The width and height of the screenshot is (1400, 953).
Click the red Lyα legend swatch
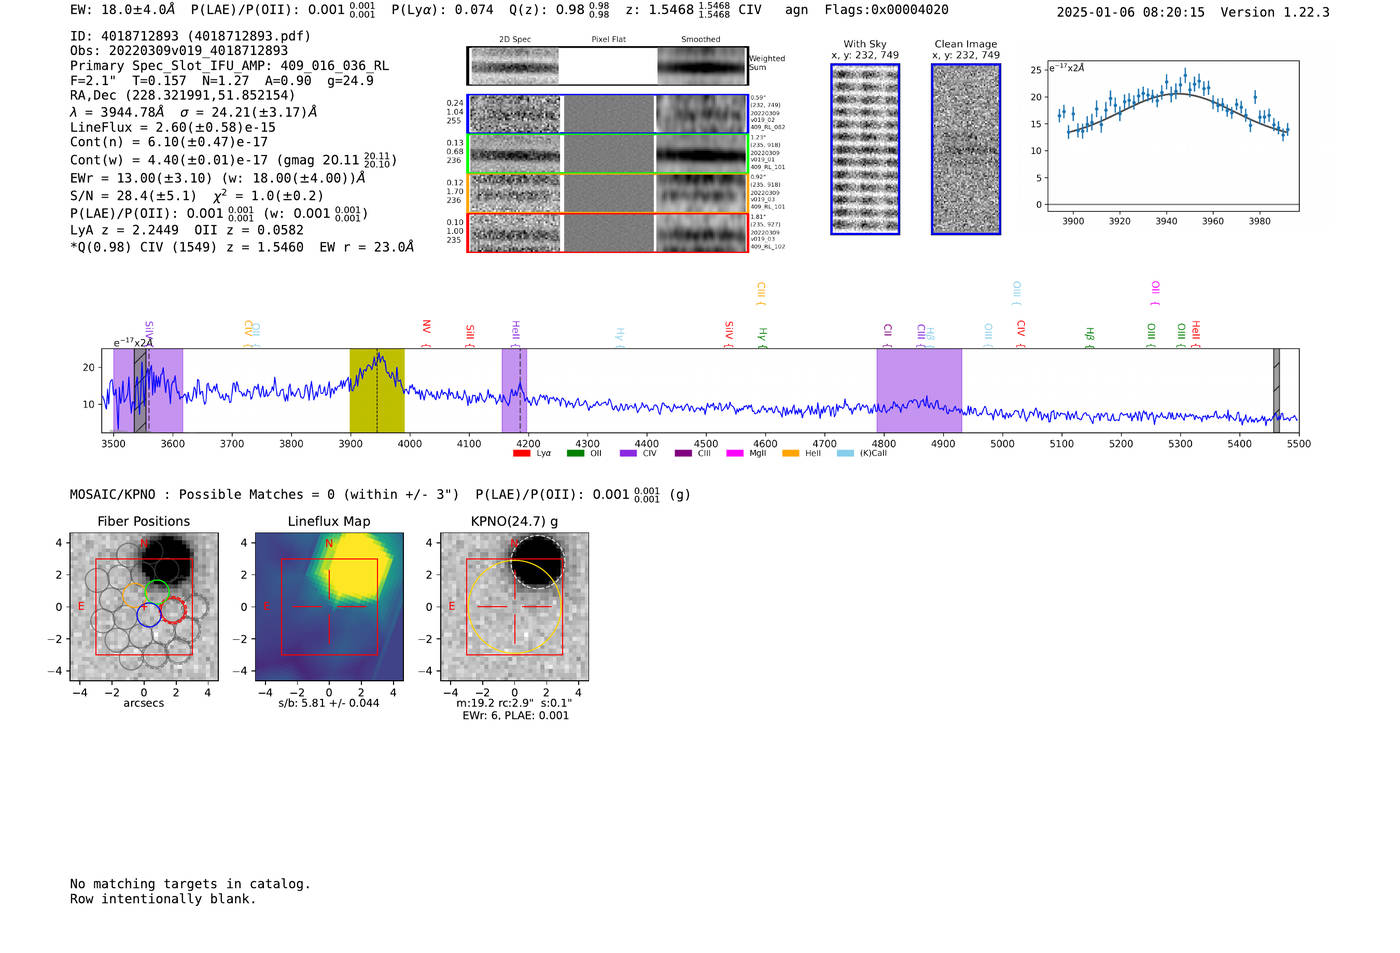click(521, 454)
